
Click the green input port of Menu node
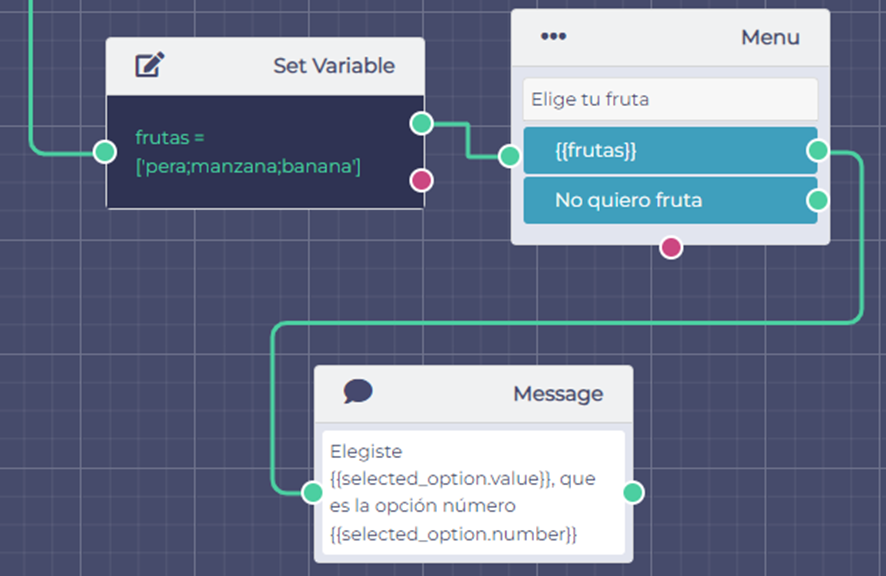[x=510, y=155]
